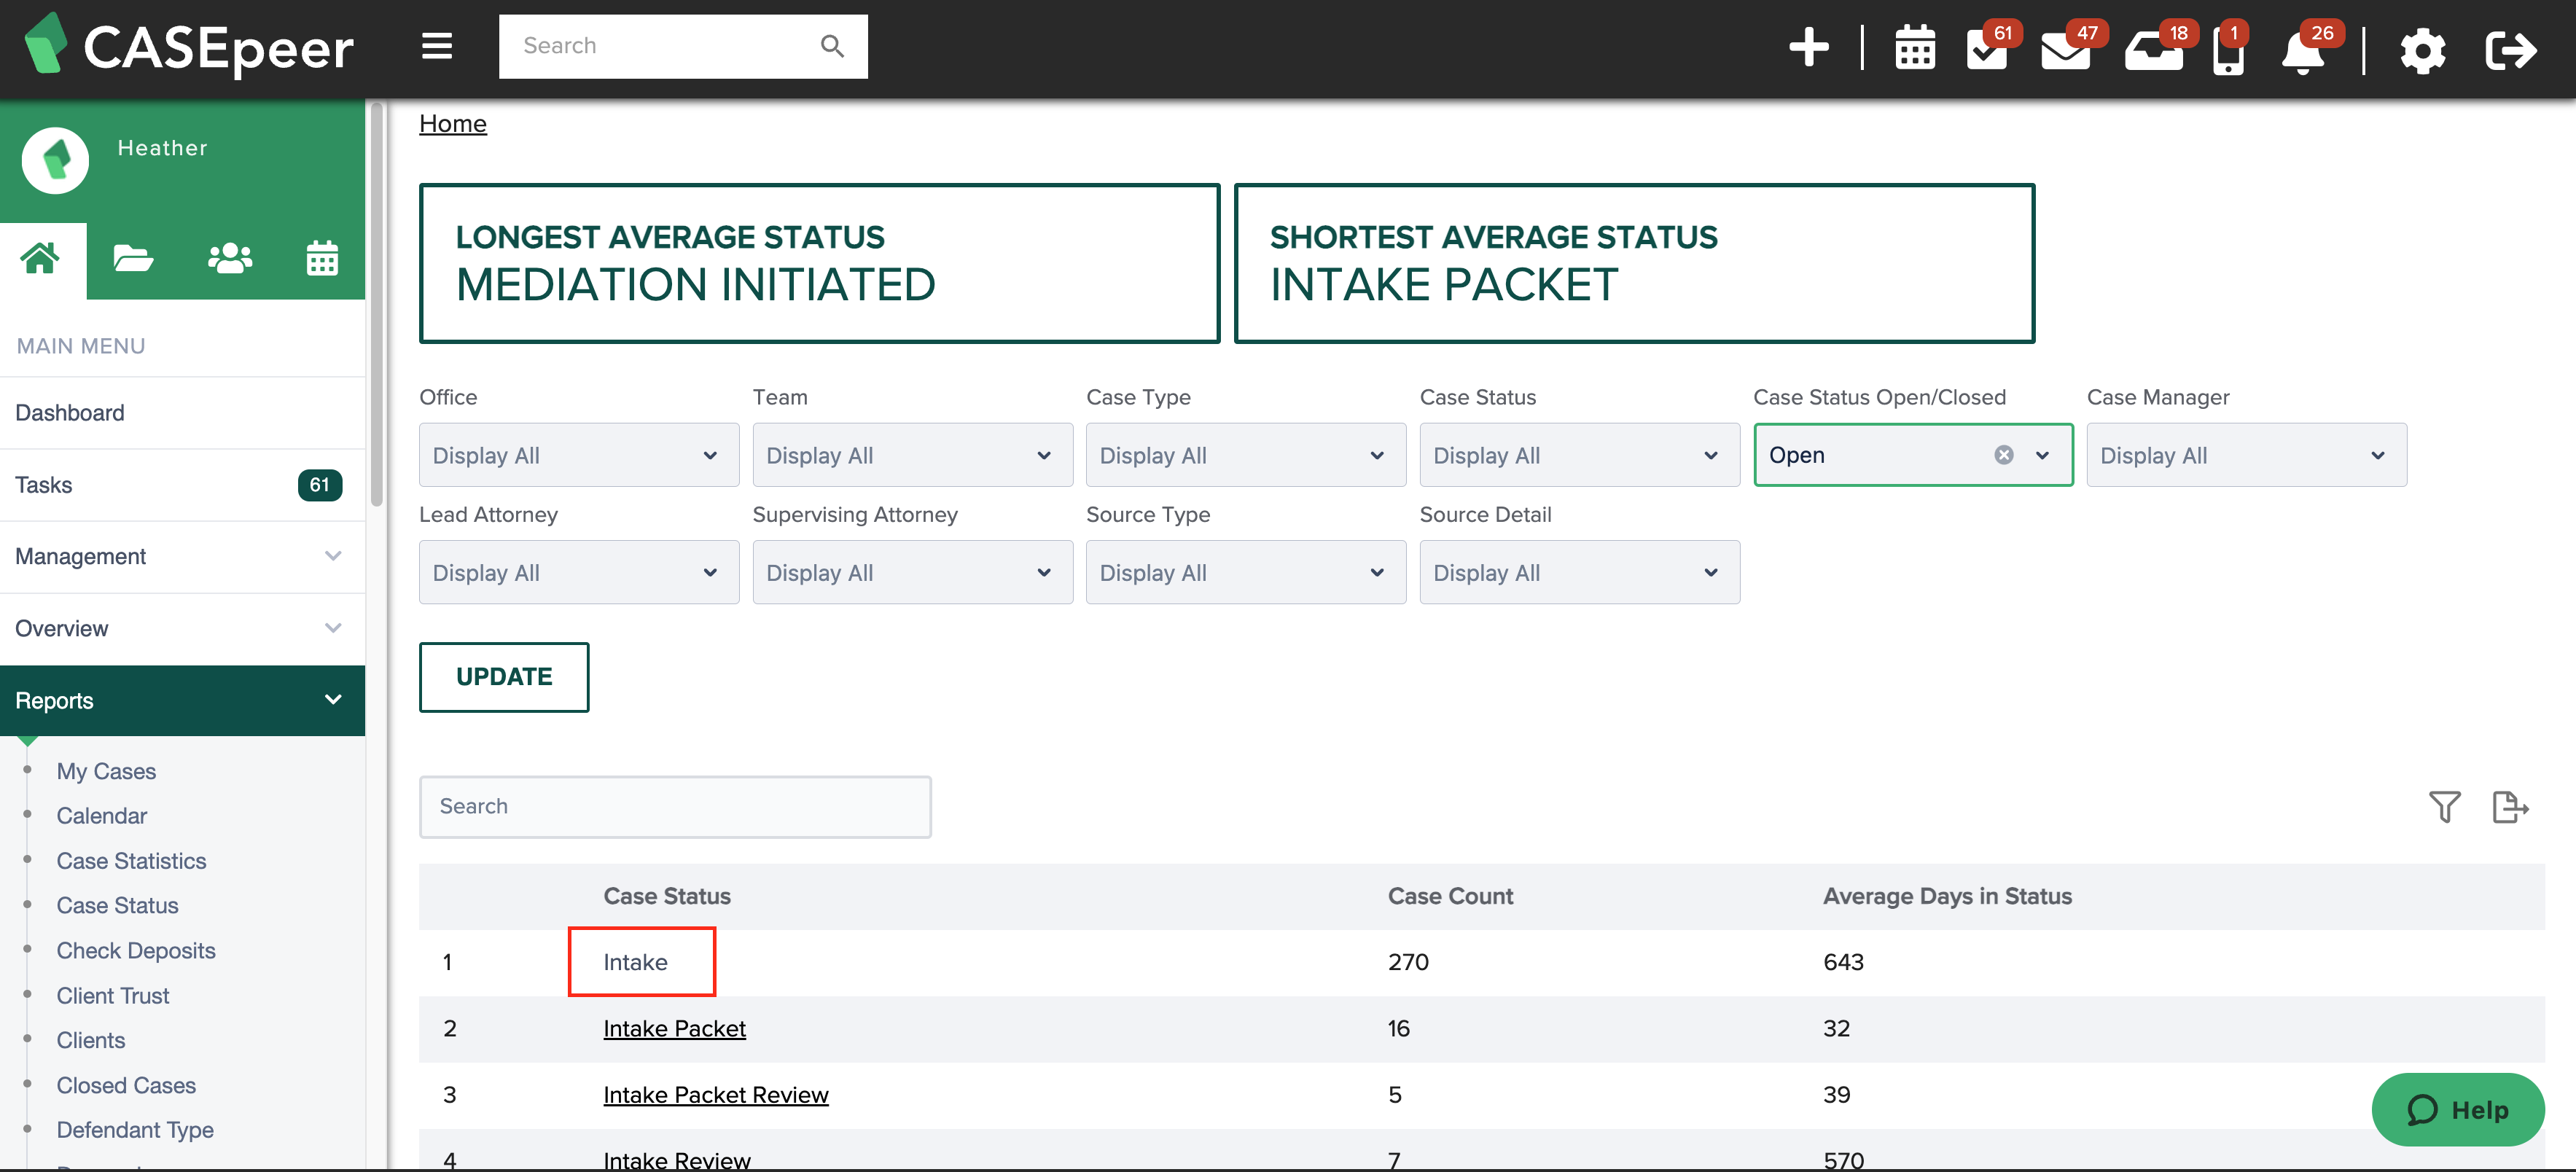Open the settings gear
The width and height of the screenshot is (2576, 1172).
coord(2422,50)
